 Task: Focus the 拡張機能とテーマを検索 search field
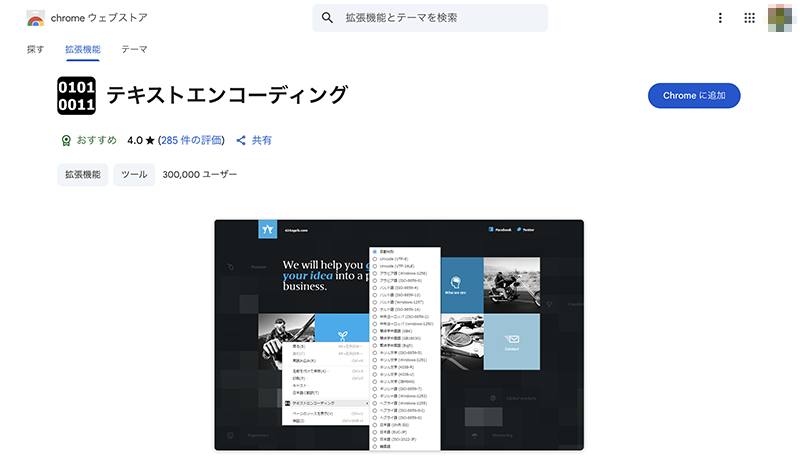[x=430, y=18]
